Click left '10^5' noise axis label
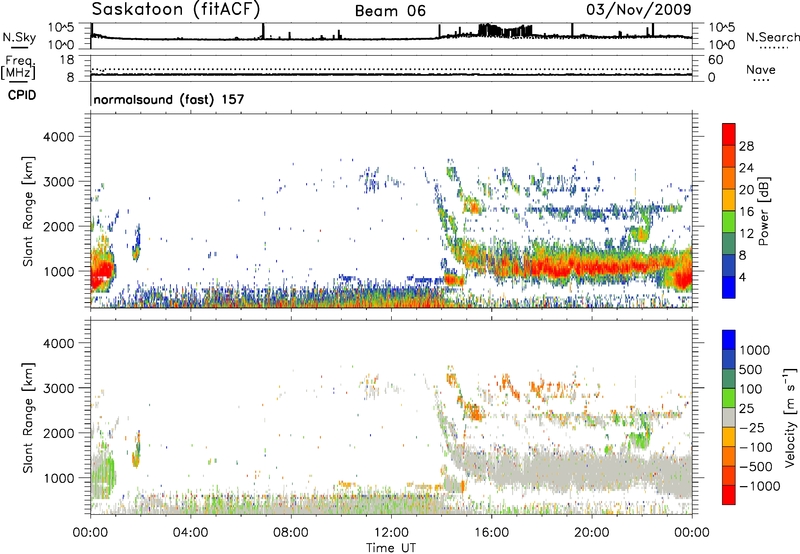This screenshot has width=800, height=554. tap(62, 28)
